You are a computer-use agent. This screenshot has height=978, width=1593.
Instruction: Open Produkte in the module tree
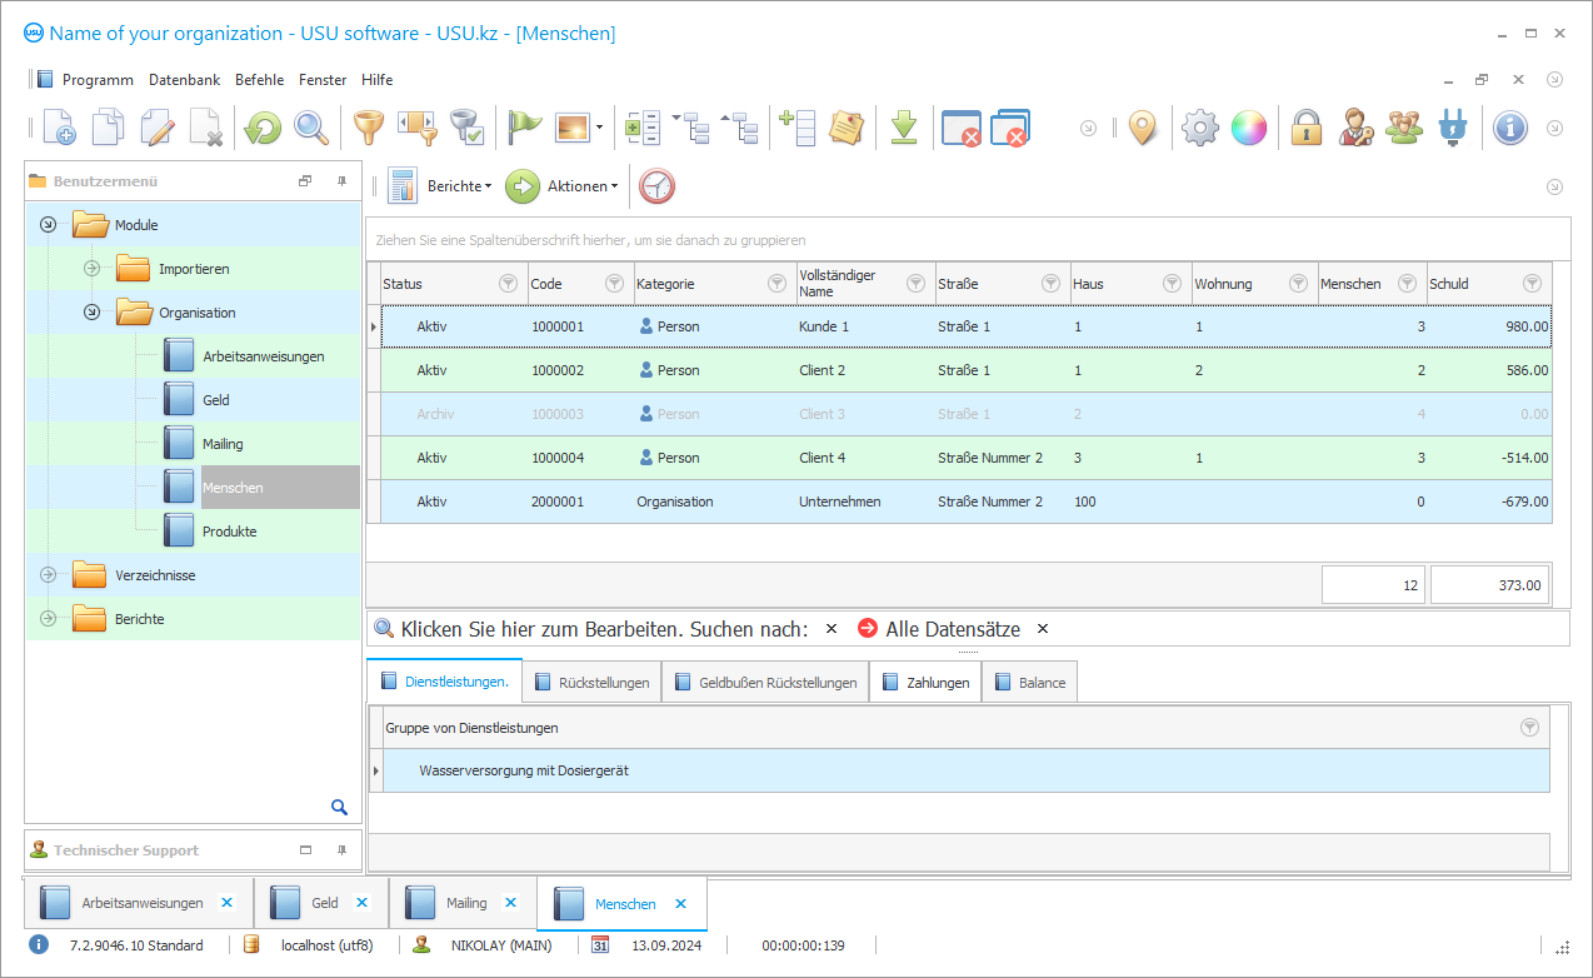coord(229,531)
